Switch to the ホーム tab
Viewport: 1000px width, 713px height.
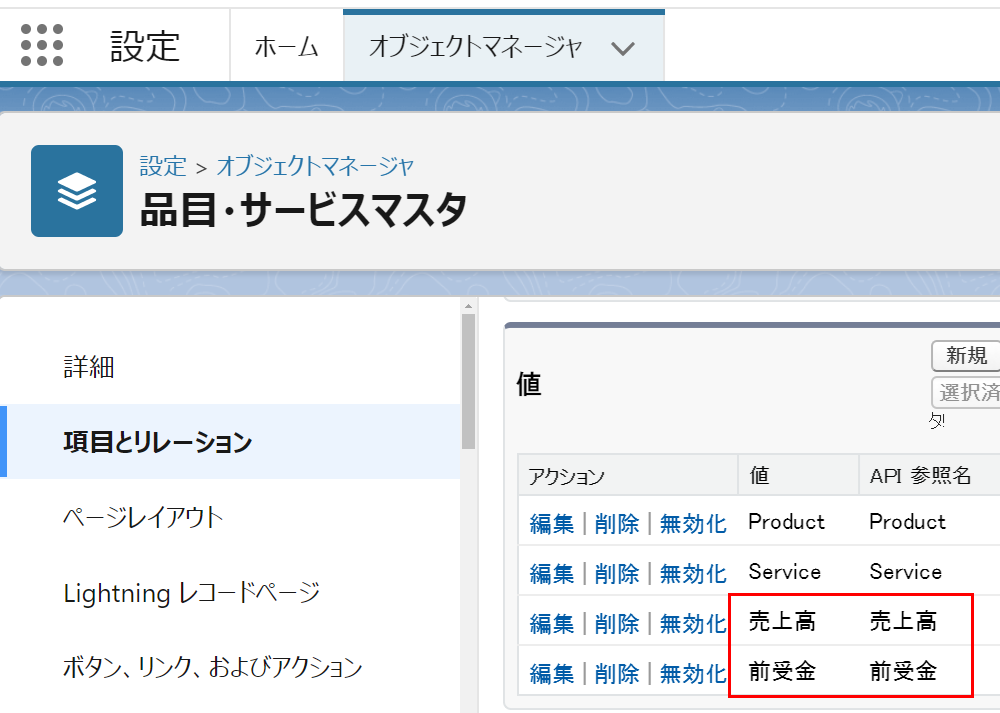(x=286, y=47)
